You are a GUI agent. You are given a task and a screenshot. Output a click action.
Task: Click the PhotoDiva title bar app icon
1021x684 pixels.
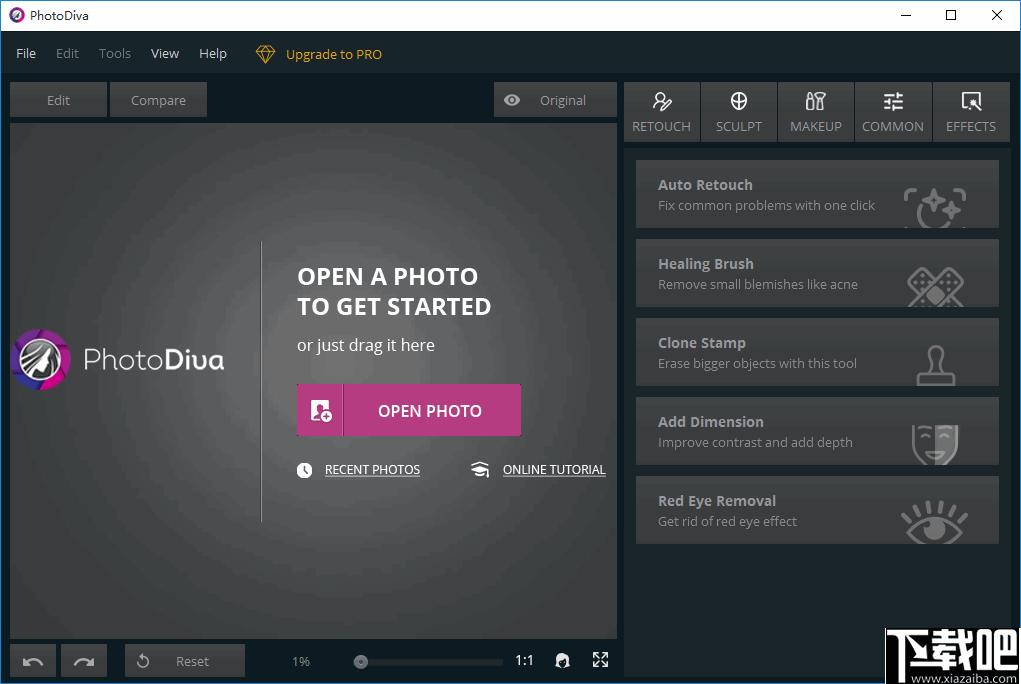click(17, 15)
